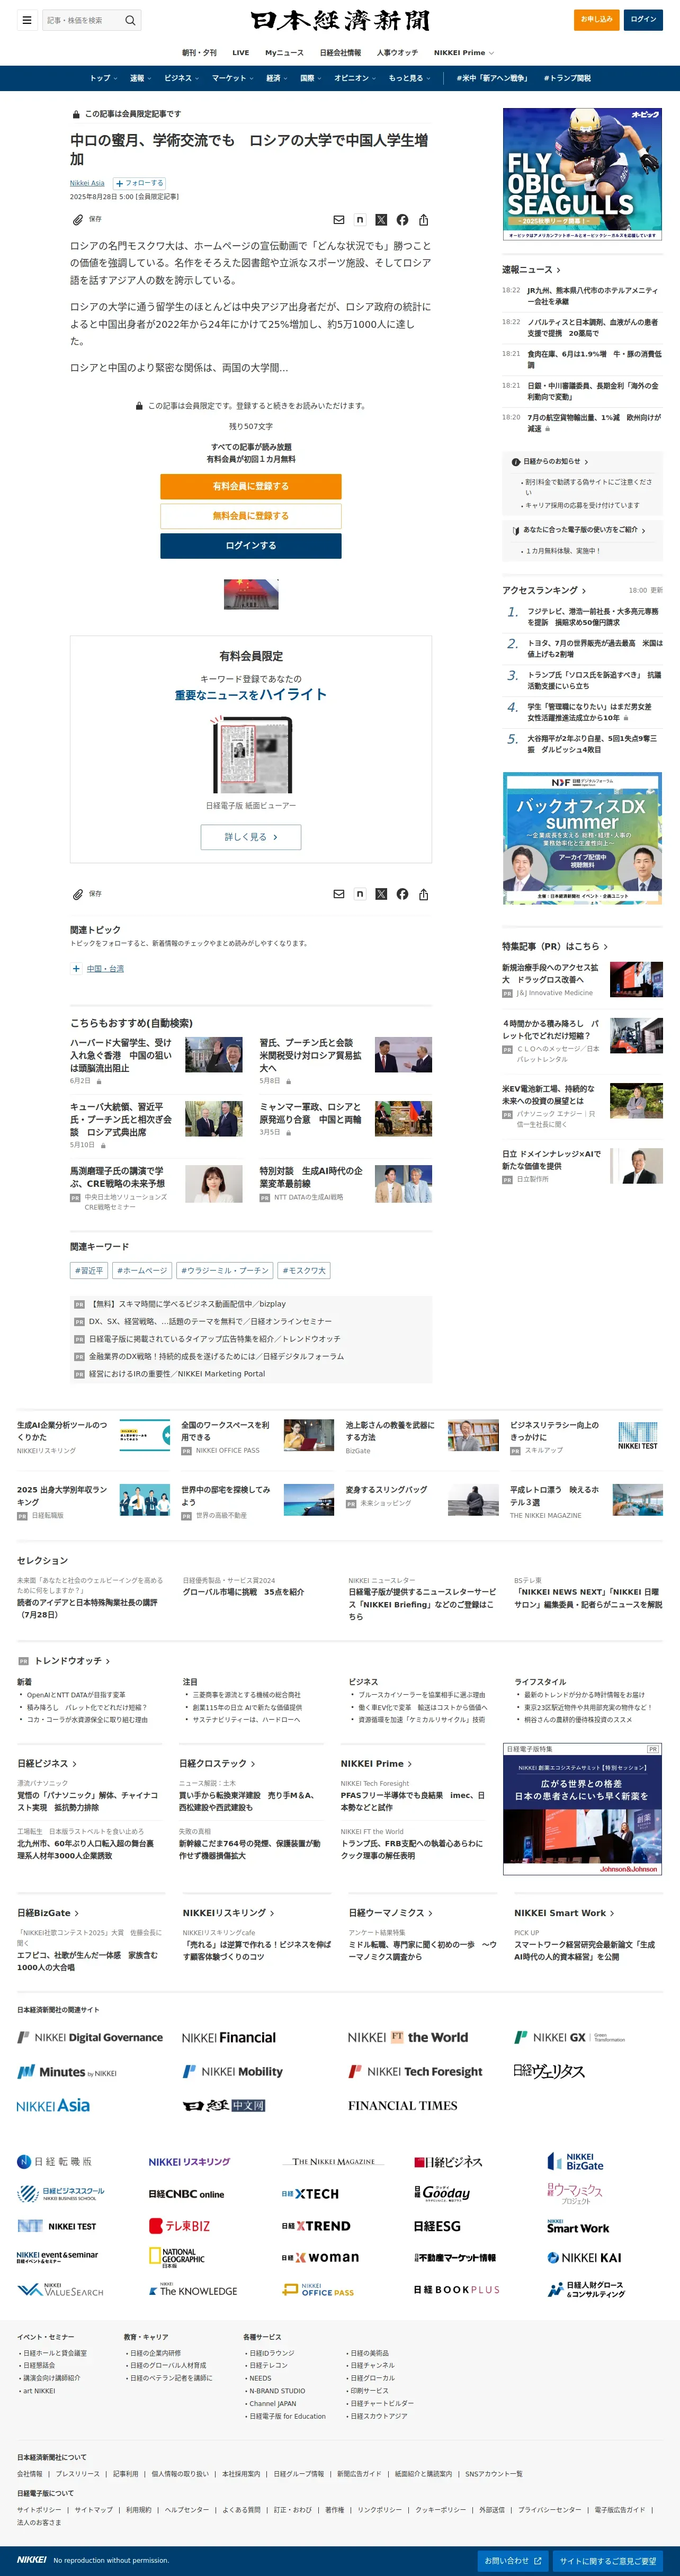The width and height of the screenshot is (680, 2576).
Task: Open アクセスランキング section link
Action: click(x=544, y=590)
